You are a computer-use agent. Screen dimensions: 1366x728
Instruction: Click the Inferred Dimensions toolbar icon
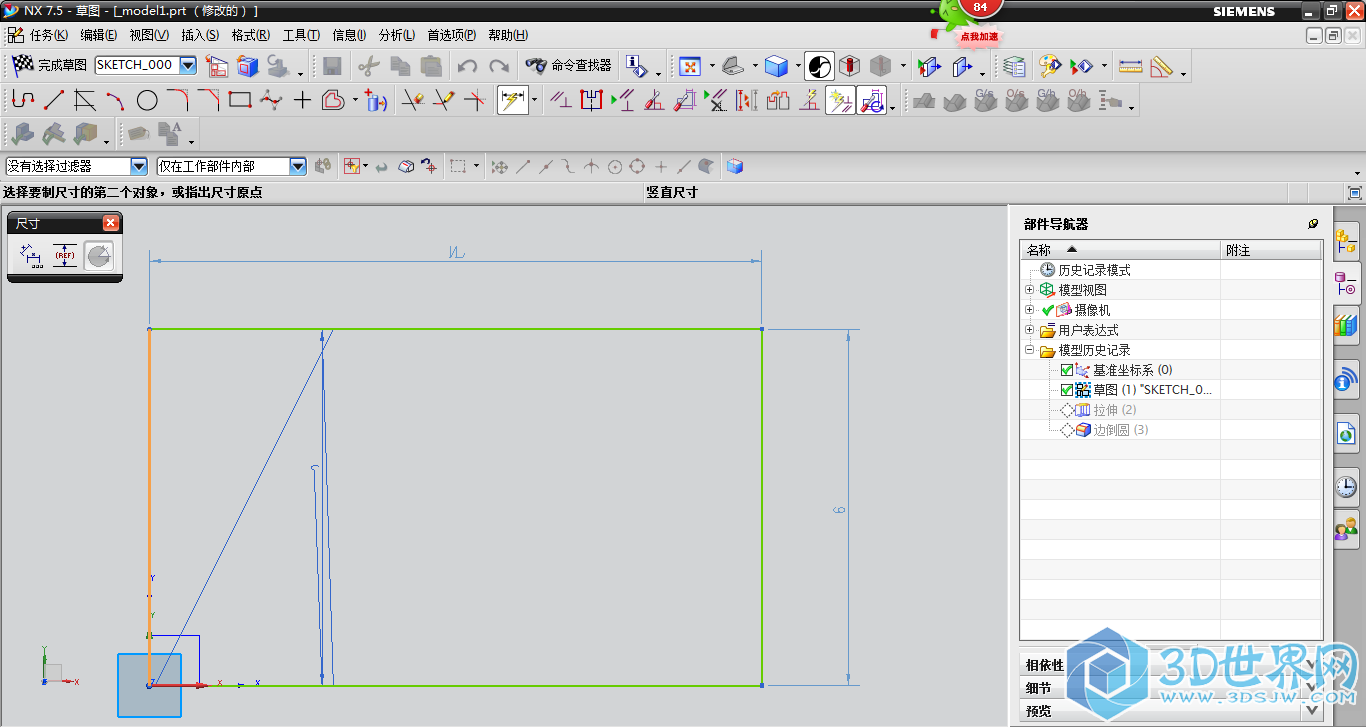[x=512, y=100]
